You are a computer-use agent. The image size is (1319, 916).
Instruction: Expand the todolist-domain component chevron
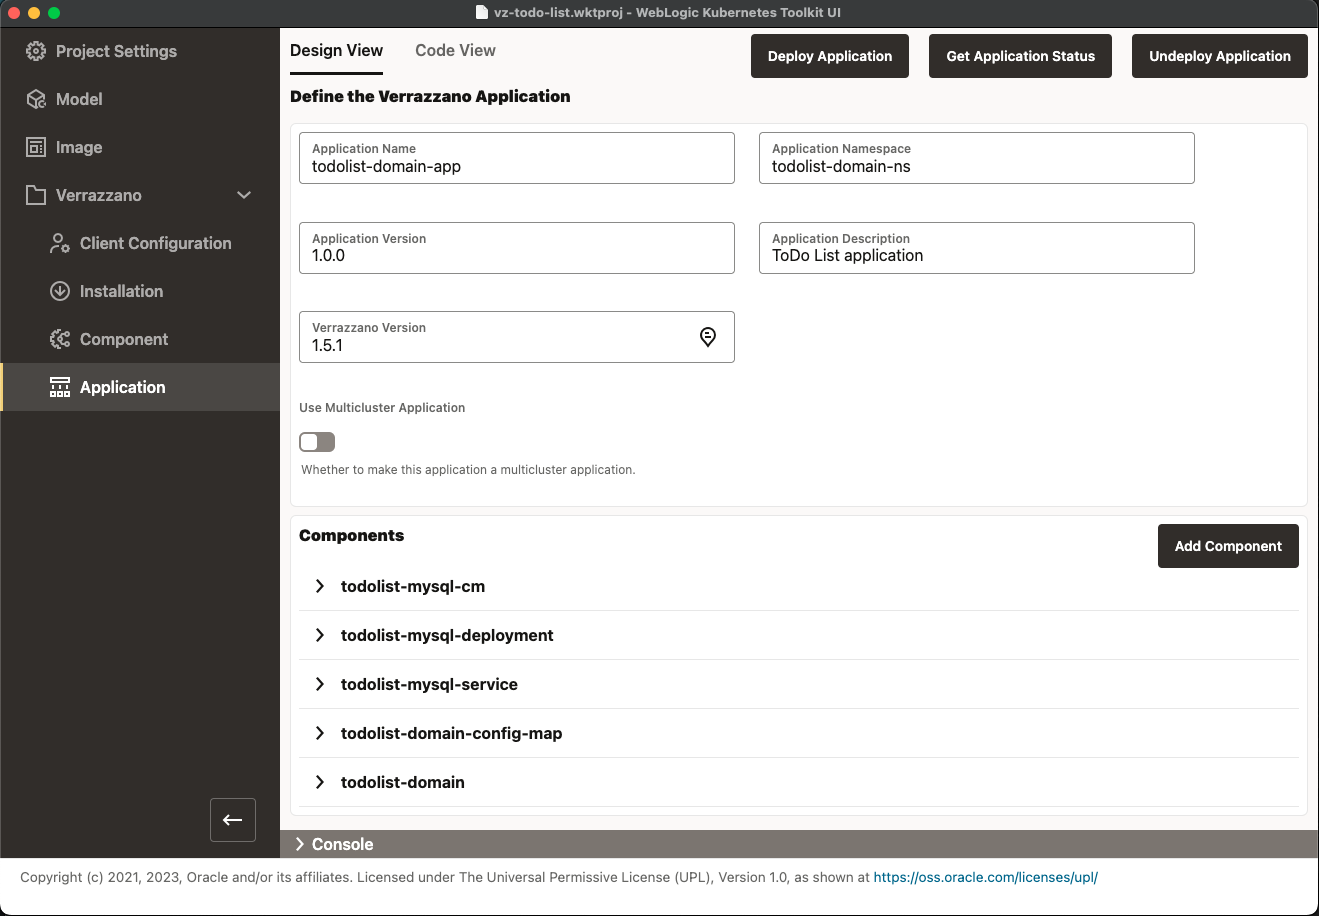coord(320,782)
